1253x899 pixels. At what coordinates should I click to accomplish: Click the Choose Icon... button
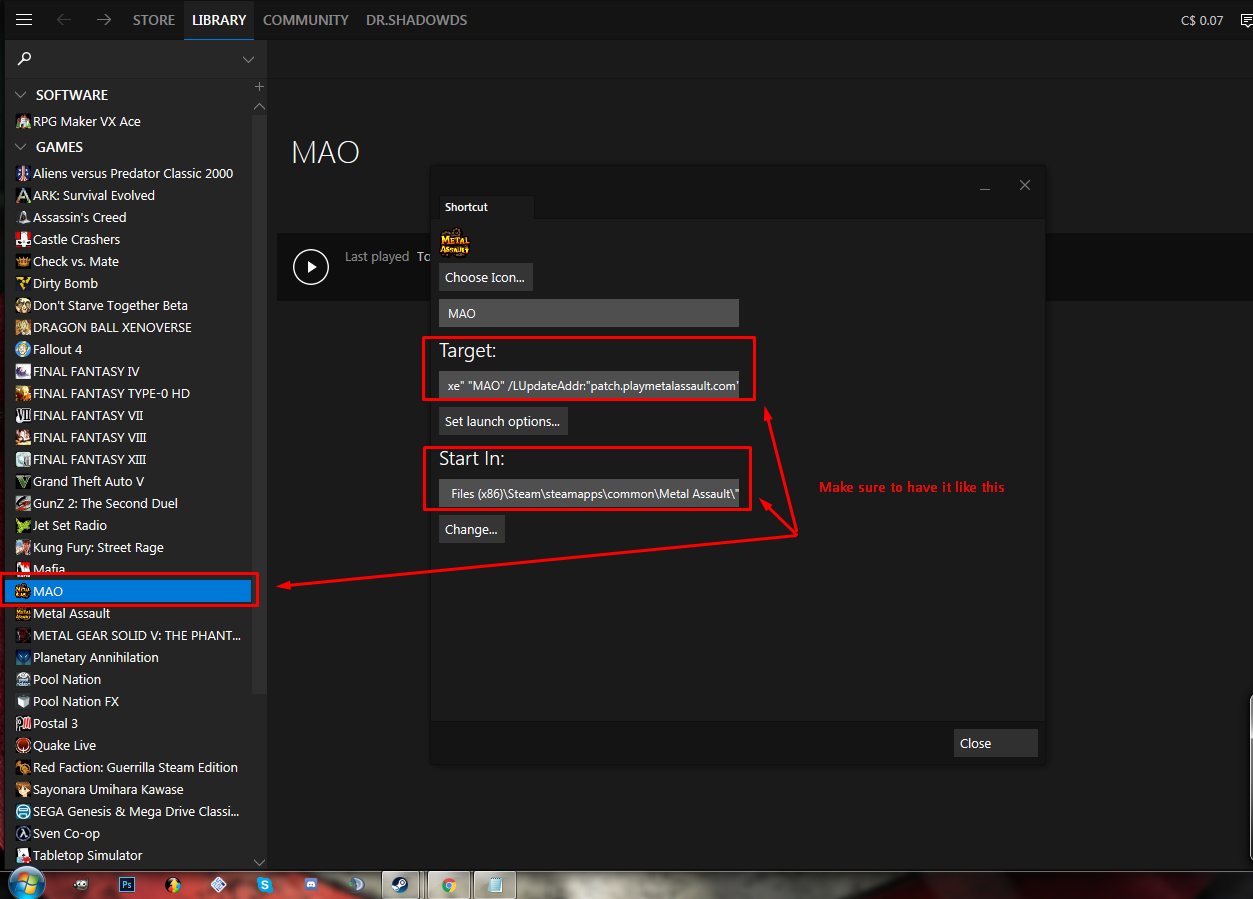(485, 277)
